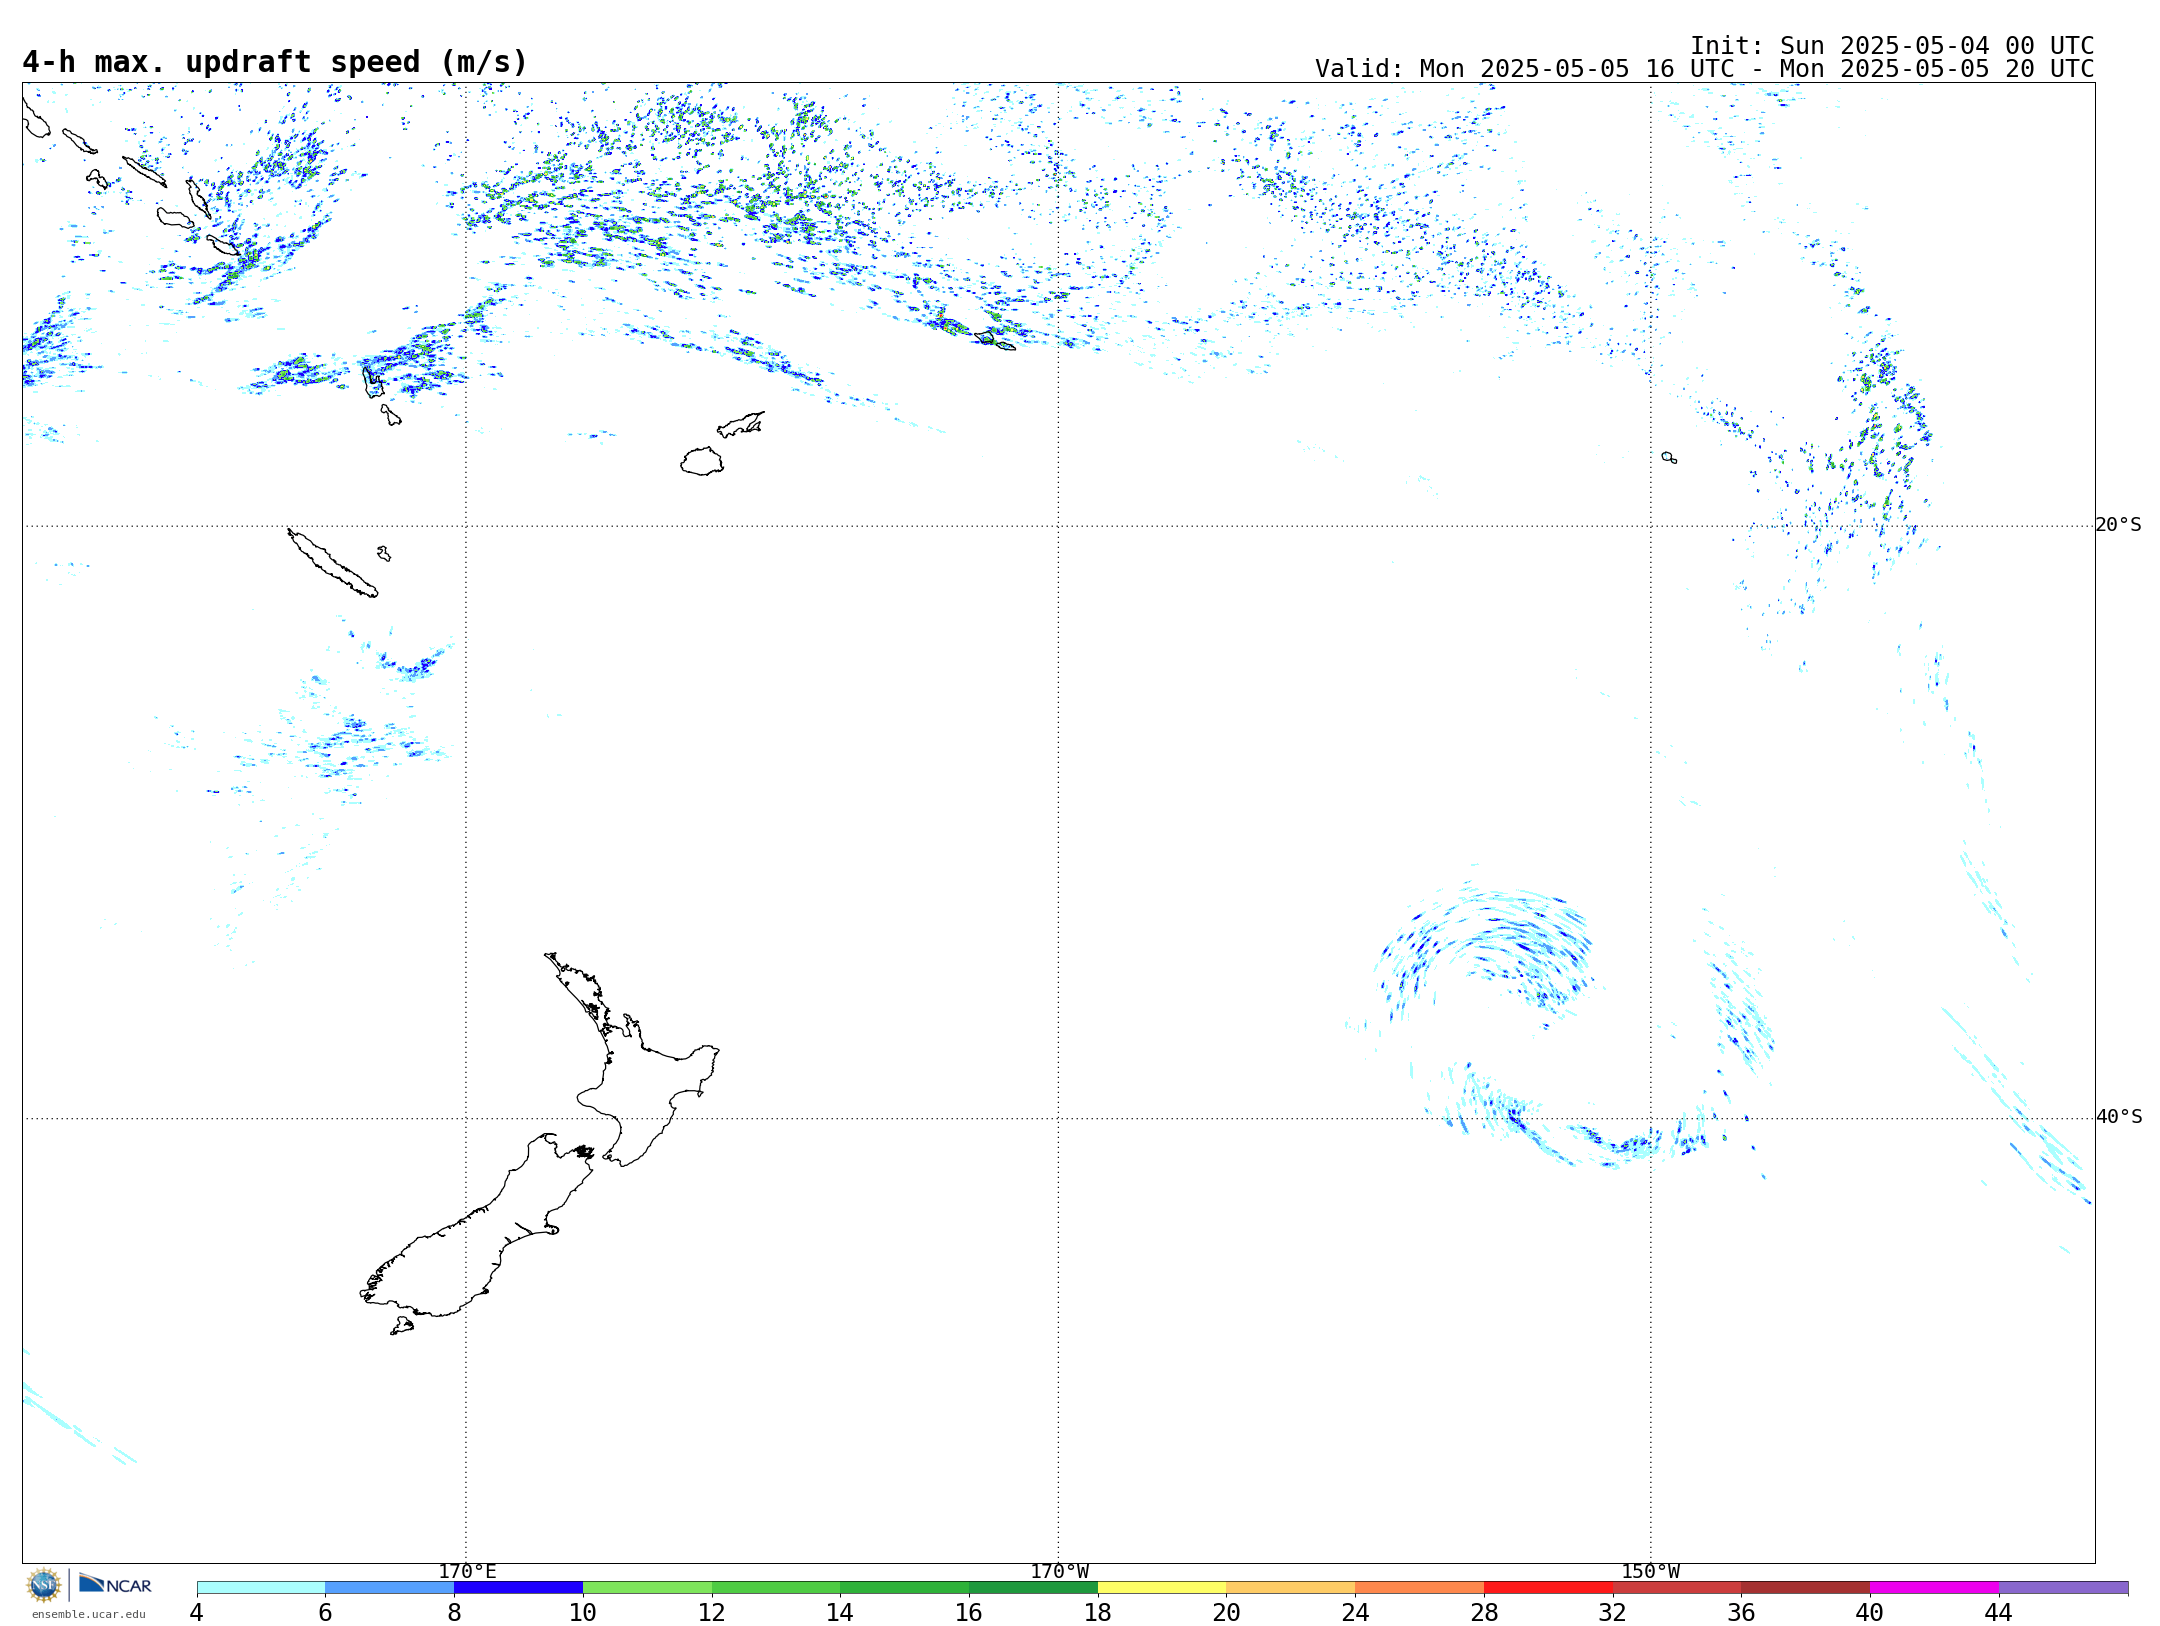The height and width of the screenshot is (1626, 2160).
Task: Click the colorbar tick label '32'
Action: point(1613,1613)
